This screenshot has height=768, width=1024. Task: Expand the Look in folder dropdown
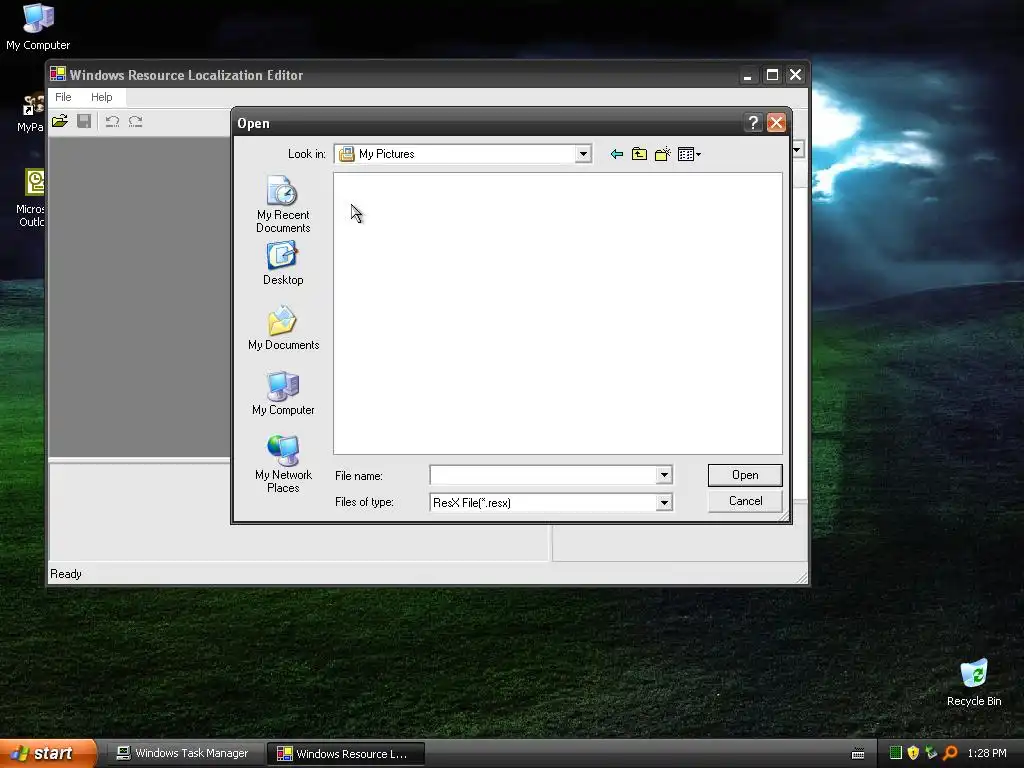583,154
